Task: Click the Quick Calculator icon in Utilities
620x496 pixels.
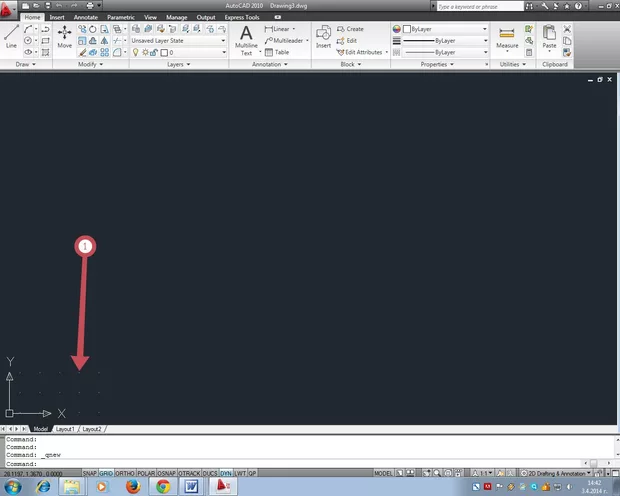Action: point(529,52)
